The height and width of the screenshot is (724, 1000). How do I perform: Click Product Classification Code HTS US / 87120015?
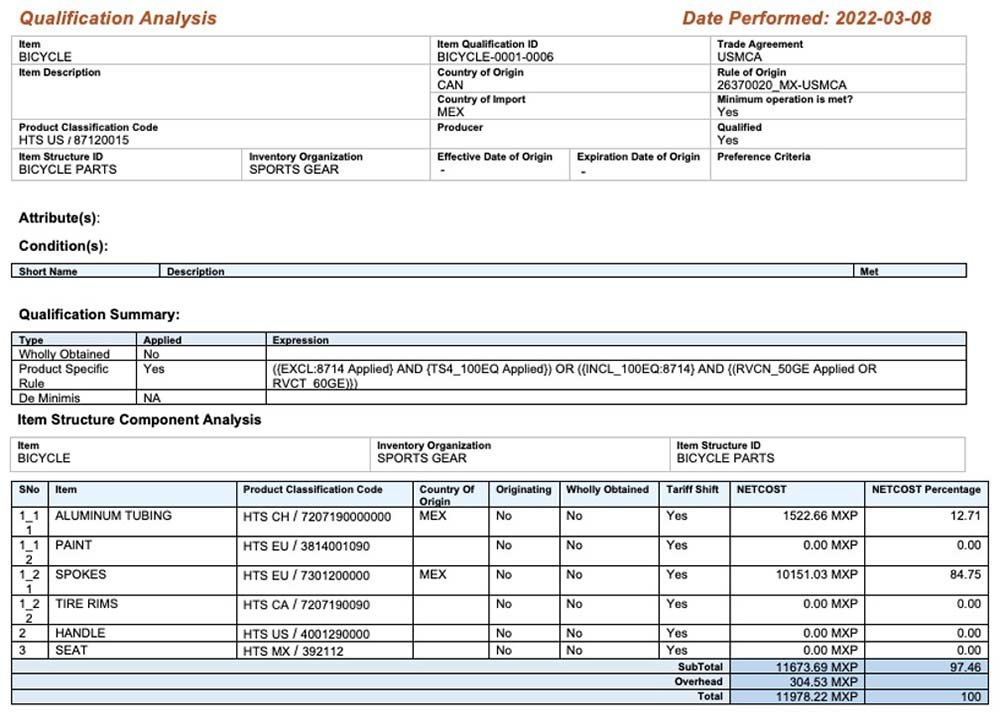pyautogui.click(x=74, y=140)
